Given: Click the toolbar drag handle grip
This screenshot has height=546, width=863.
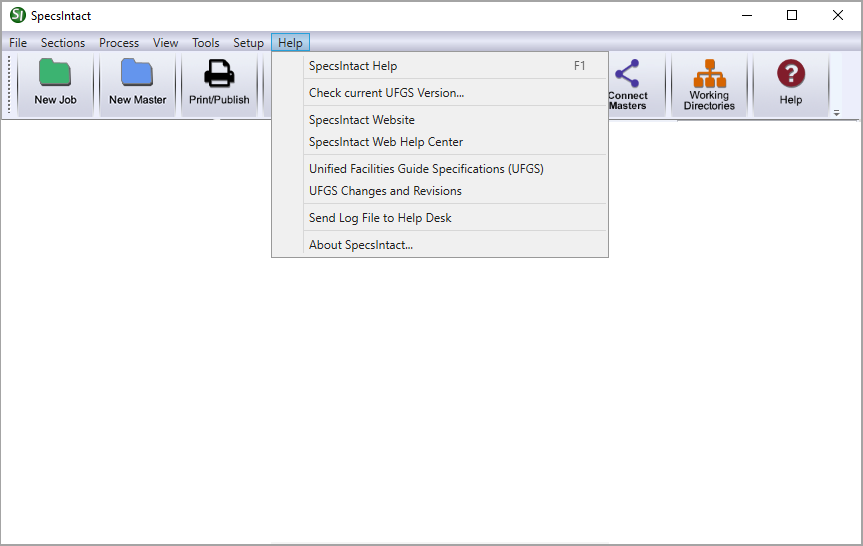Looking at the screenshot, I should (x=9, y=84).
